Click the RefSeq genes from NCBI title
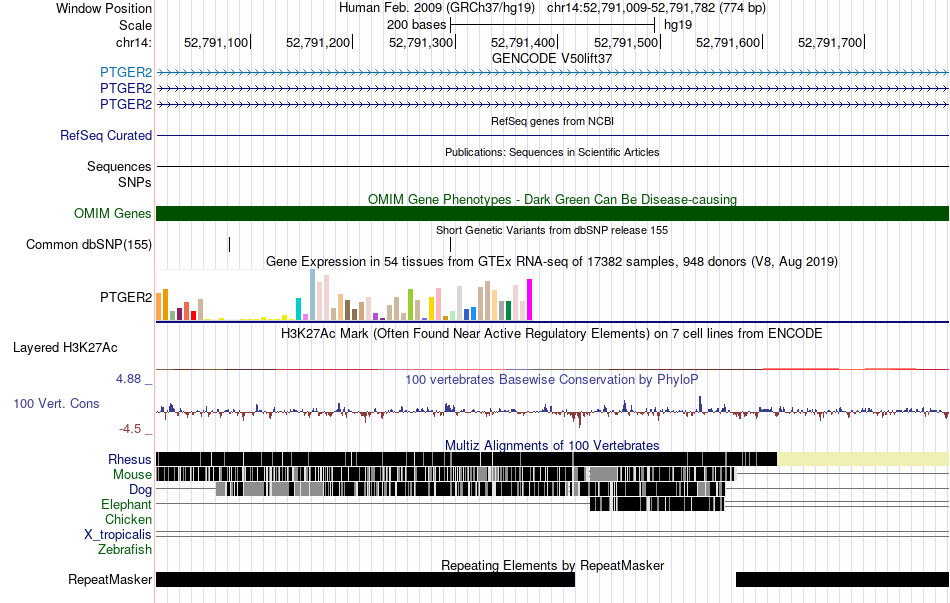Image resolution: width=950 pixels, height=603 pixels. pos(553,121)
